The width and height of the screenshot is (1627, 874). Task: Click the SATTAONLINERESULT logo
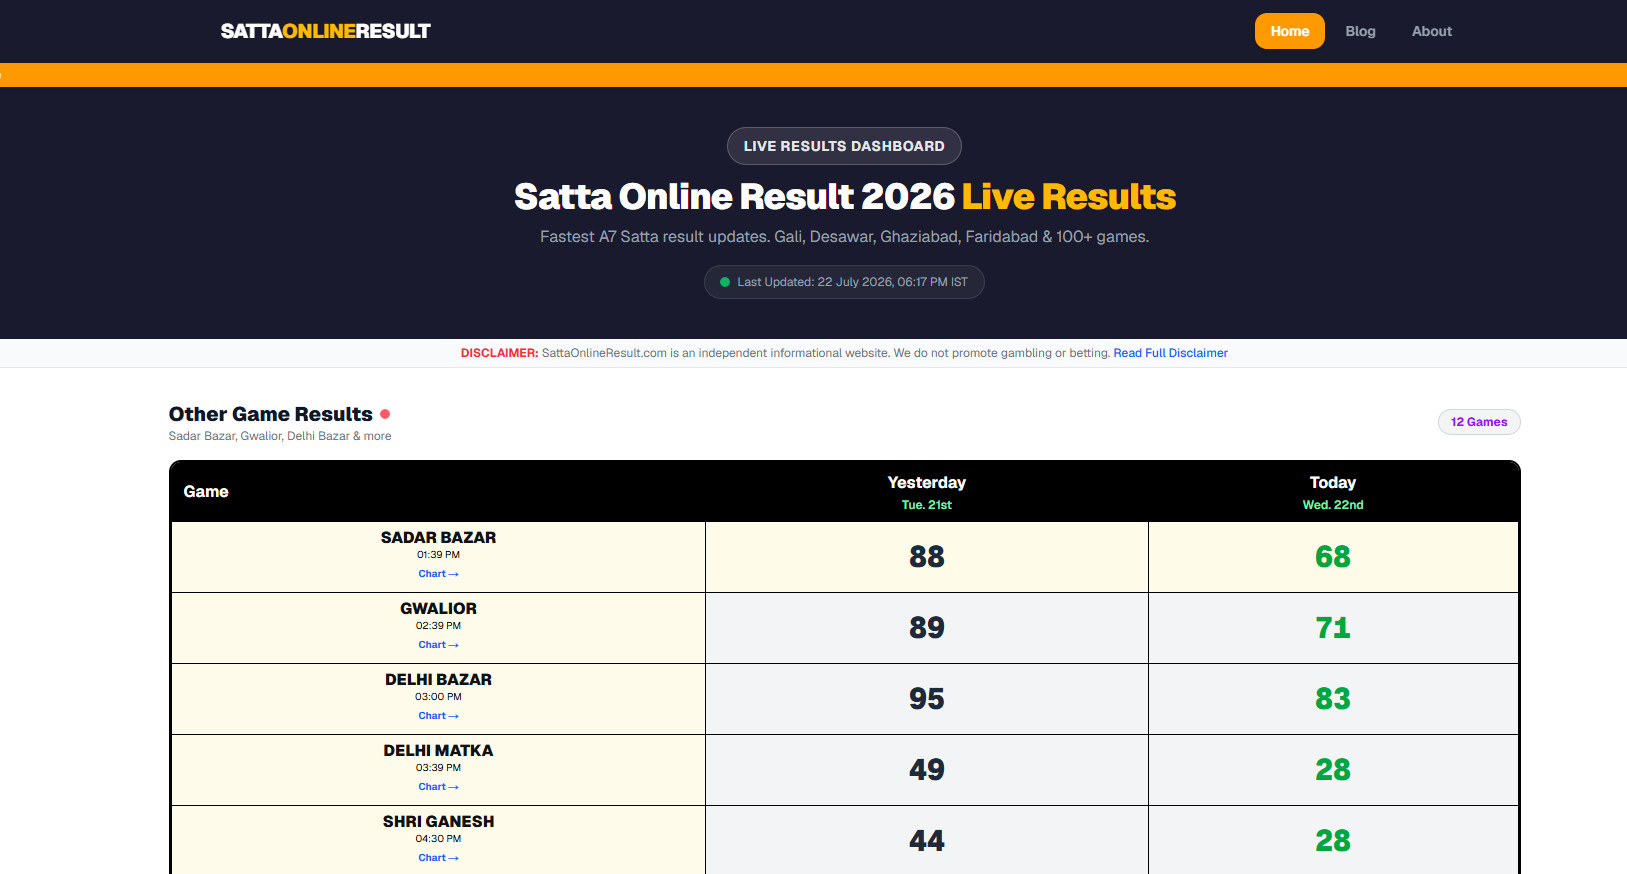coord(325,31)
